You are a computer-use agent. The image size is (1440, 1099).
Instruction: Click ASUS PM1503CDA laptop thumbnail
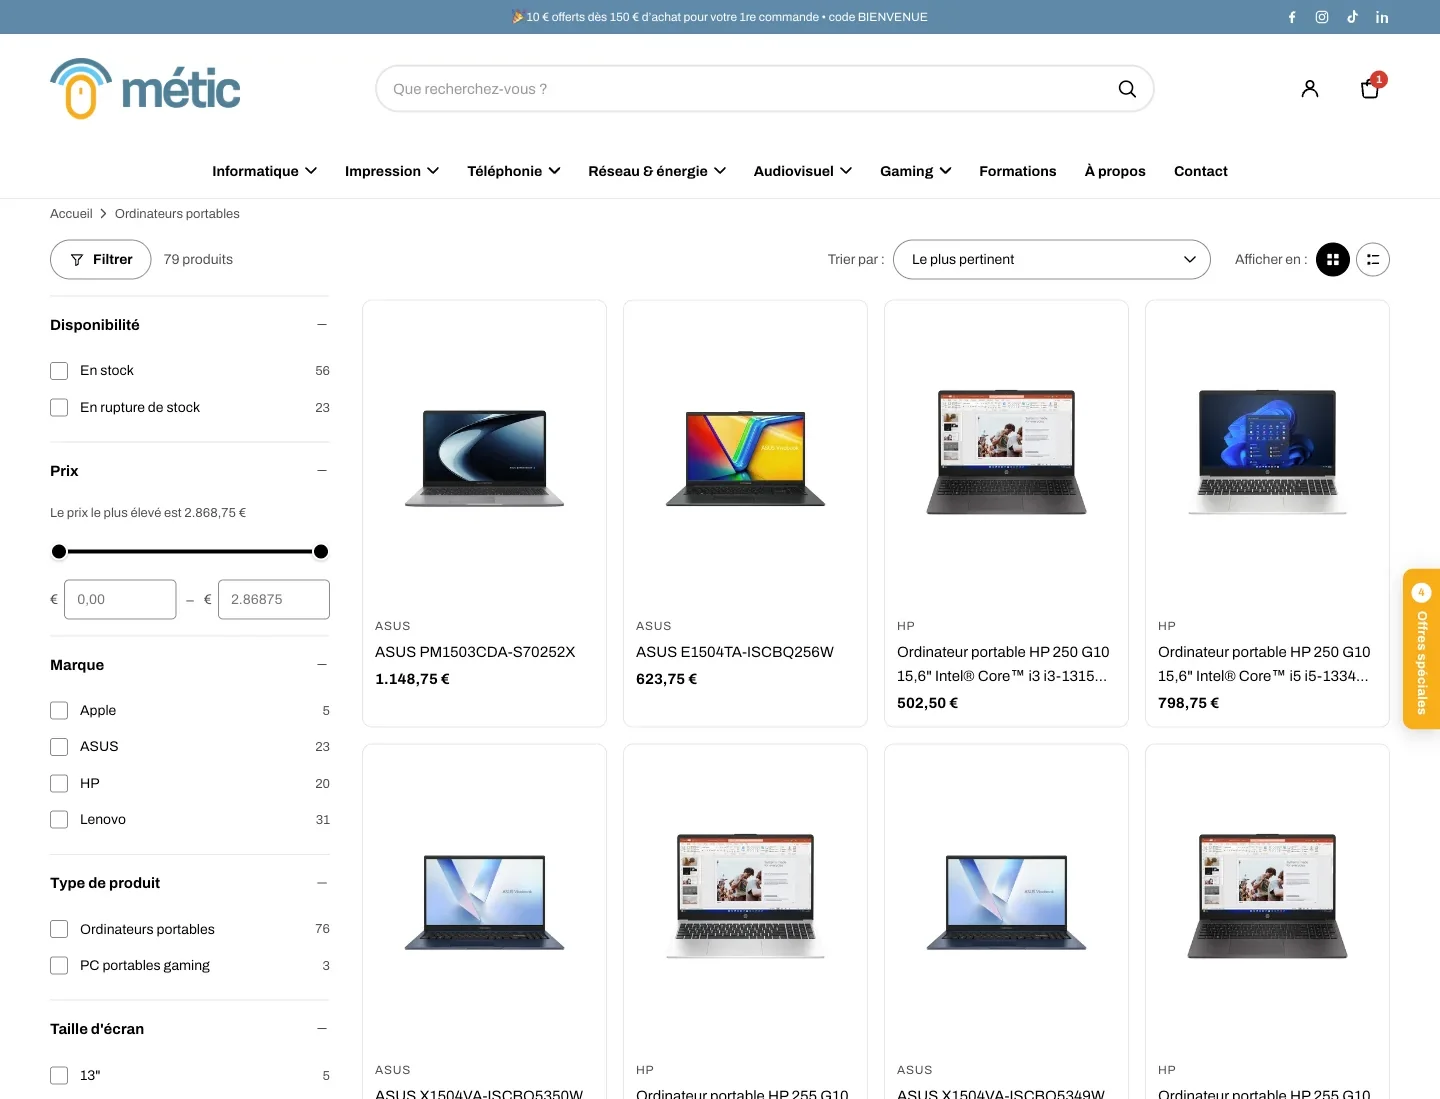[485, 458]
